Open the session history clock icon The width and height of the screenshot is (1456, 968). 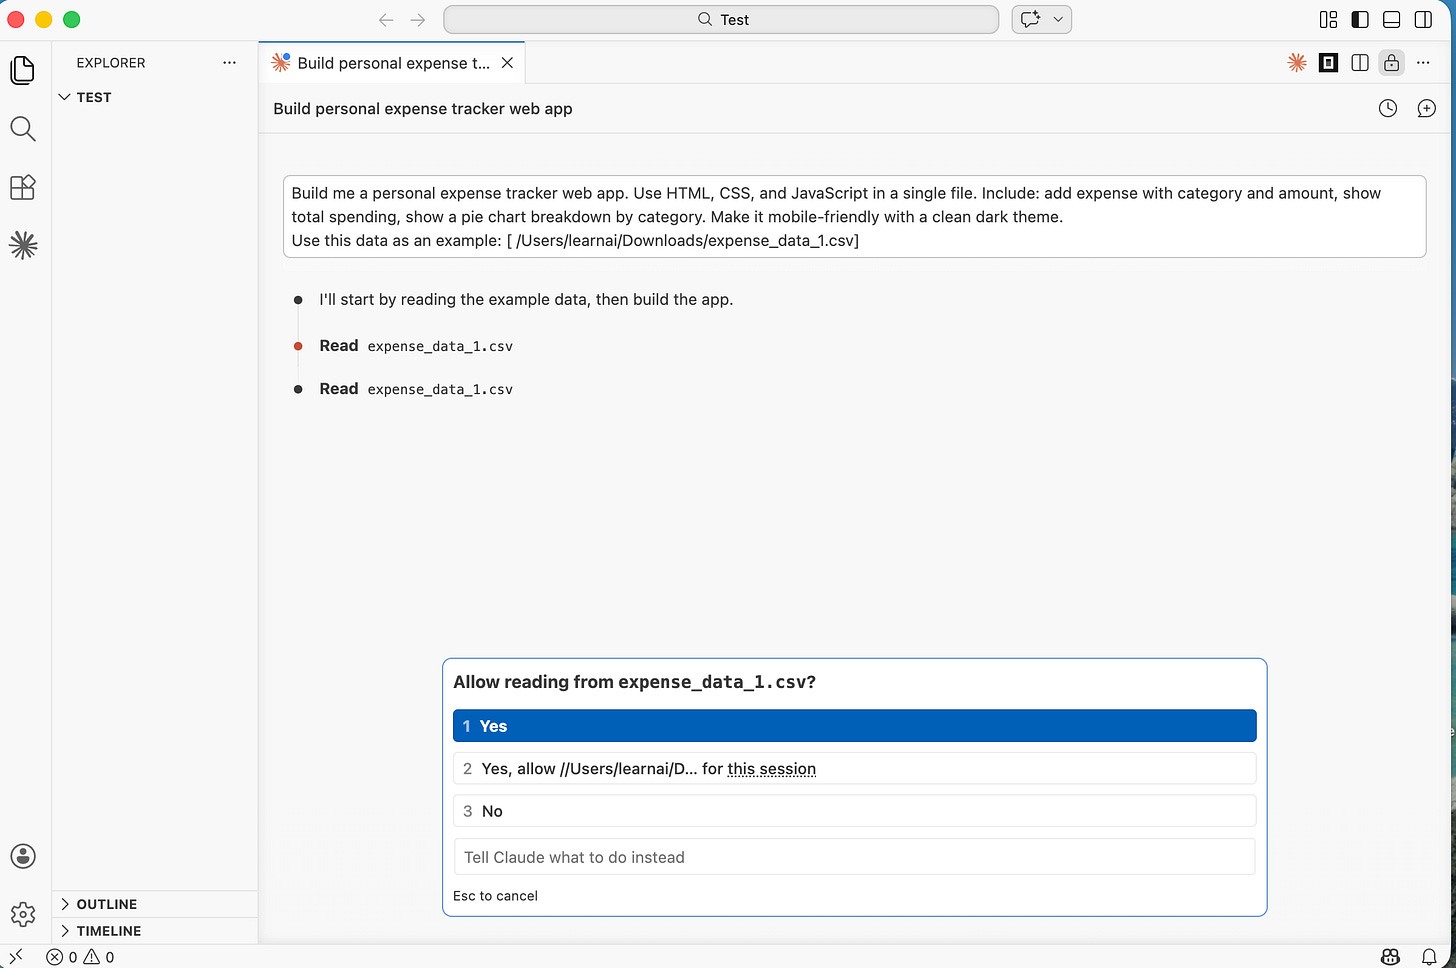coord(1388,108)
